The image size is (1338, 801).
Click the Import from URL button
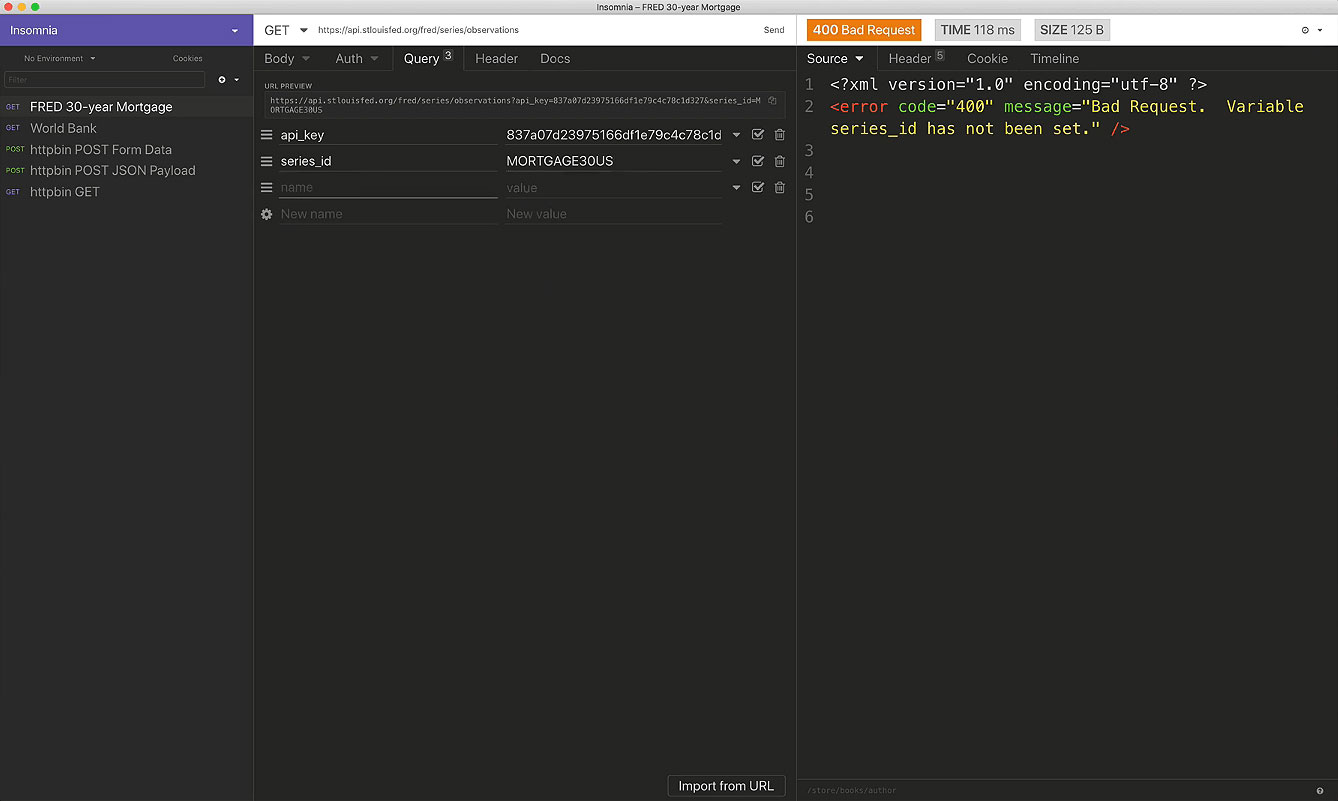click(x=726, y=786)
